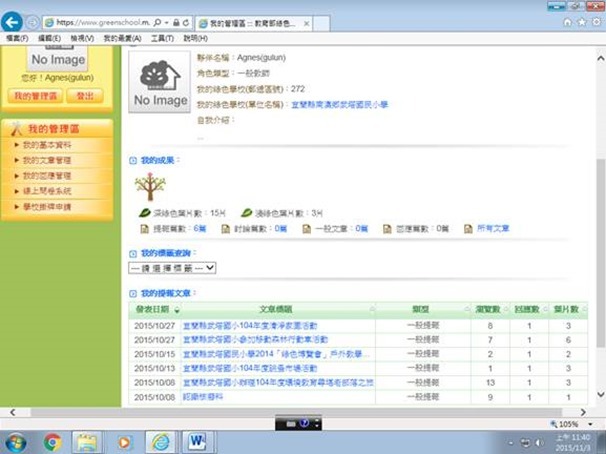Open the favorites star icon
Image resolution: width=606 pixels, height=454 pixels.
click(x=582, y=21)
